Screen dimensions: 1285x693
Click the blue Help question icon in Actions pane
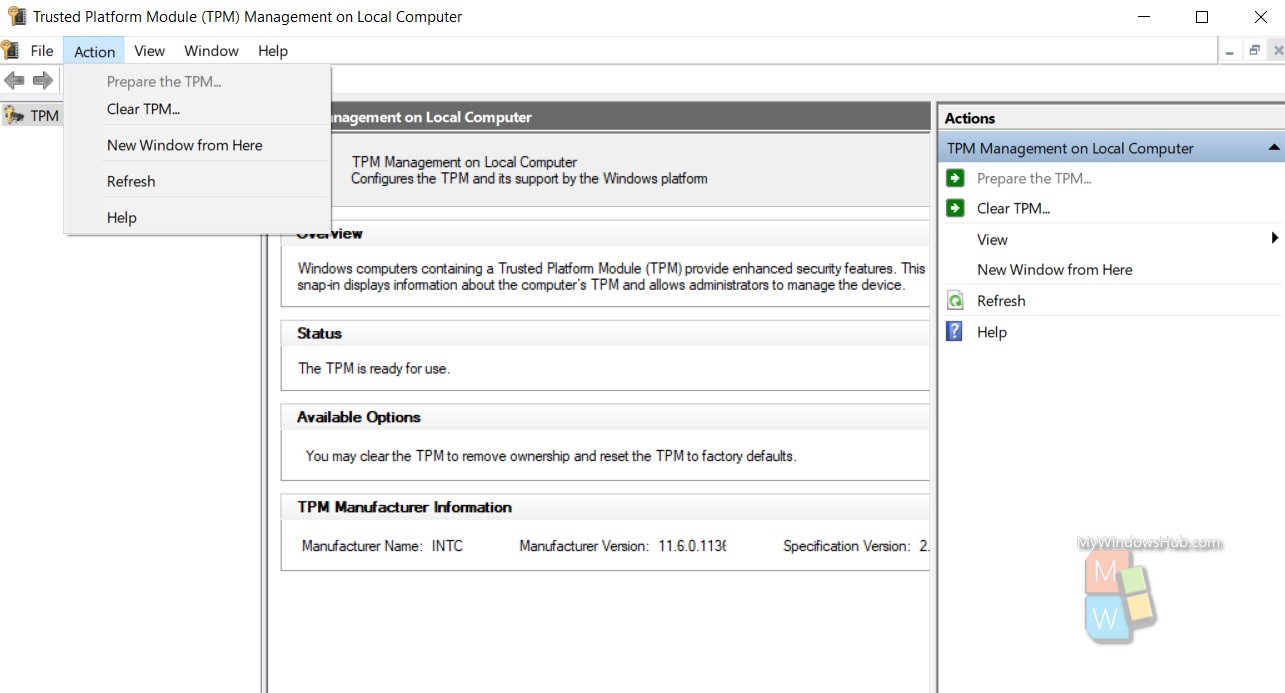(955, 331)
